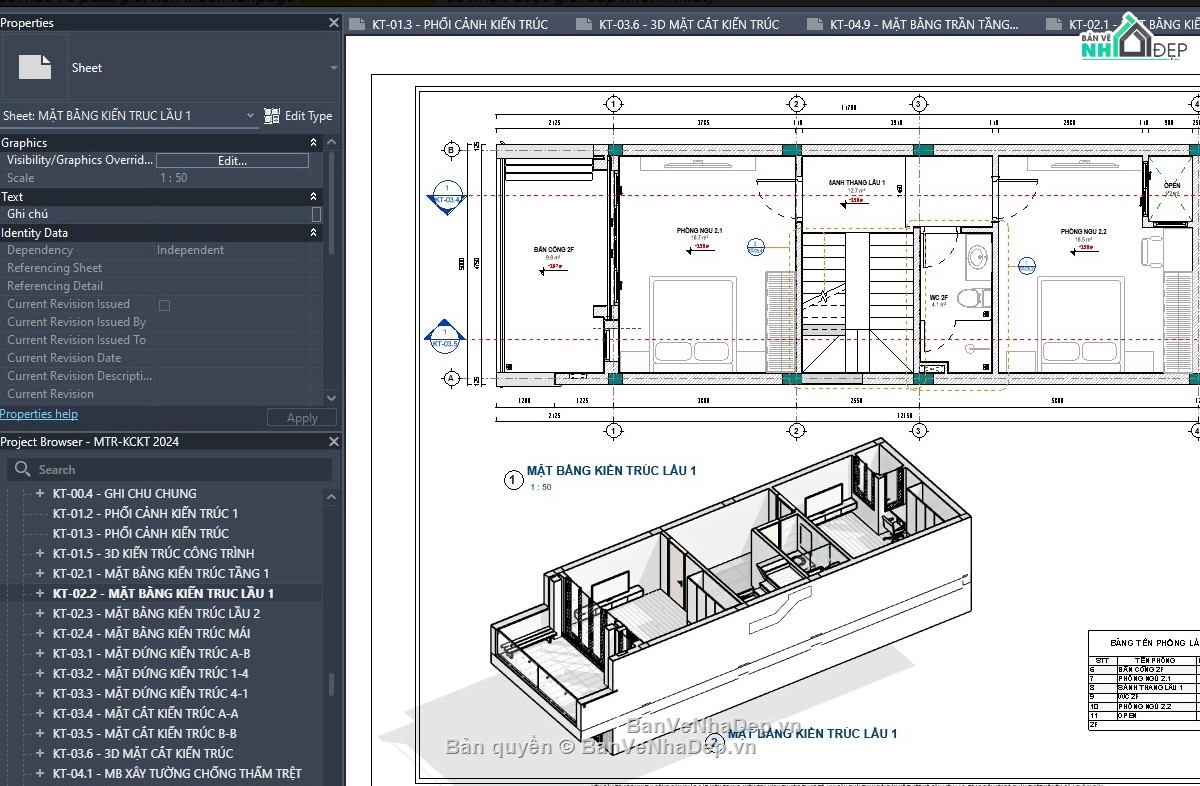This screenshot has width=1200, height=786.
Task: Select grid bubble 3 below the plan
Action: (x=918, y=431)
